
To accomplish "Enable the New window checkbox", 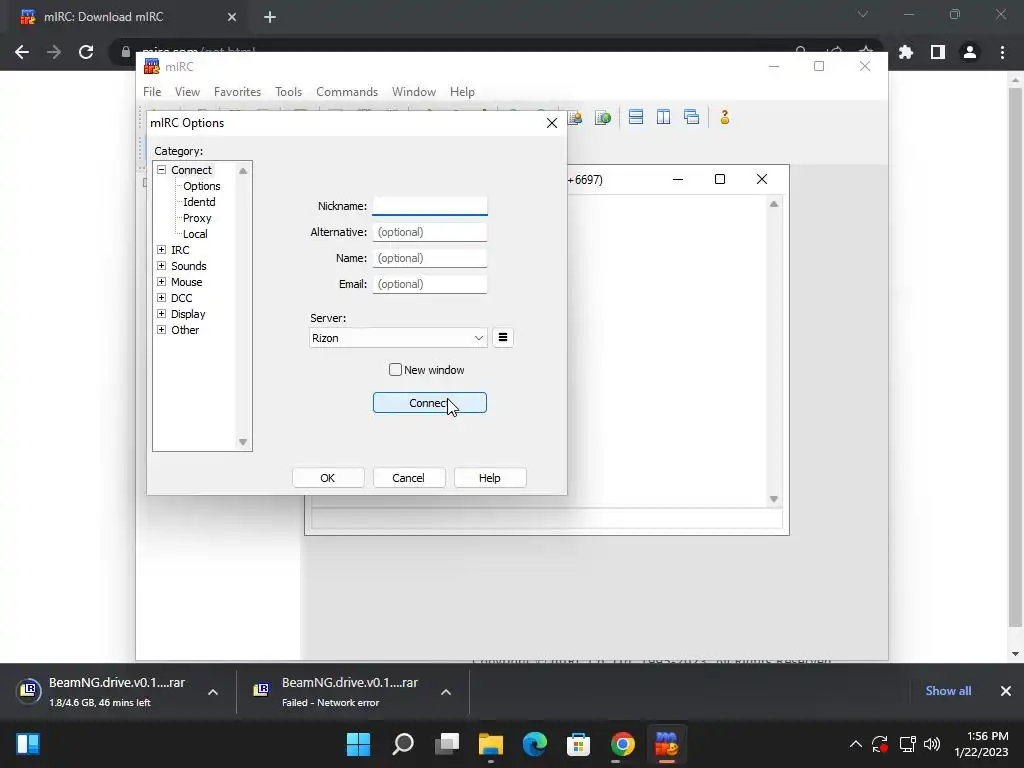I will [x=395, y=370].
